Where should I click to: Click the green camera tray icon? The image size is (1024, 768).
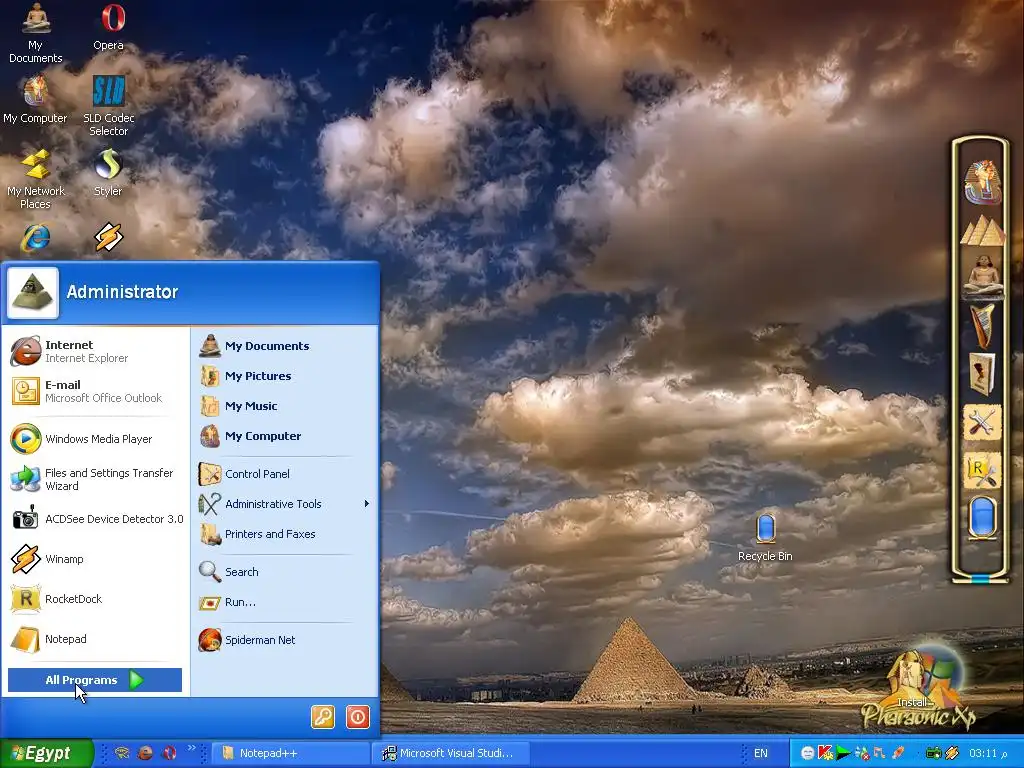tap(935, 753)
